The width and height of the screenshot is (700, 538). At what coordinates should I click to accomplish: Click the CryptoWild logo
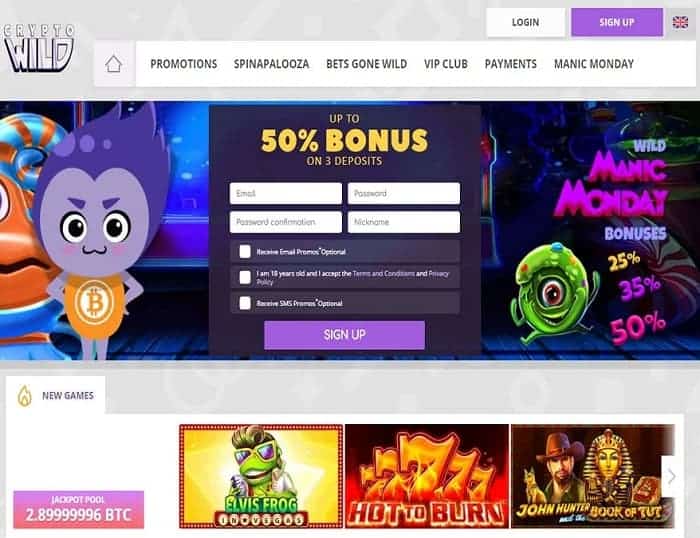pos(38,48)
